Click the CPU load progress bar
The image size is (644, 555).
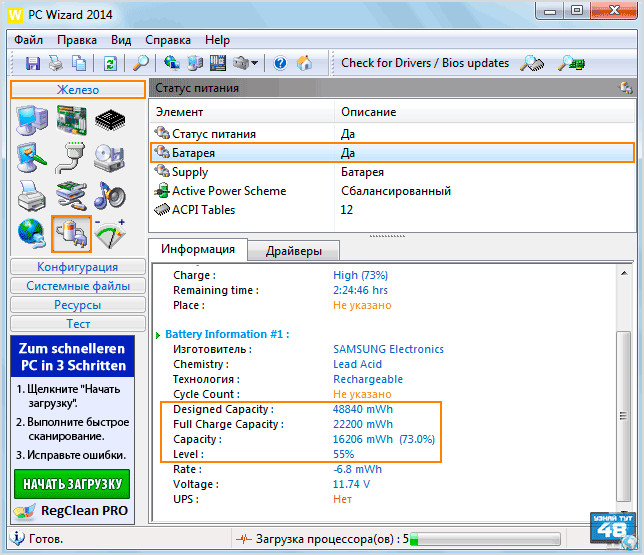click(485, 539)
